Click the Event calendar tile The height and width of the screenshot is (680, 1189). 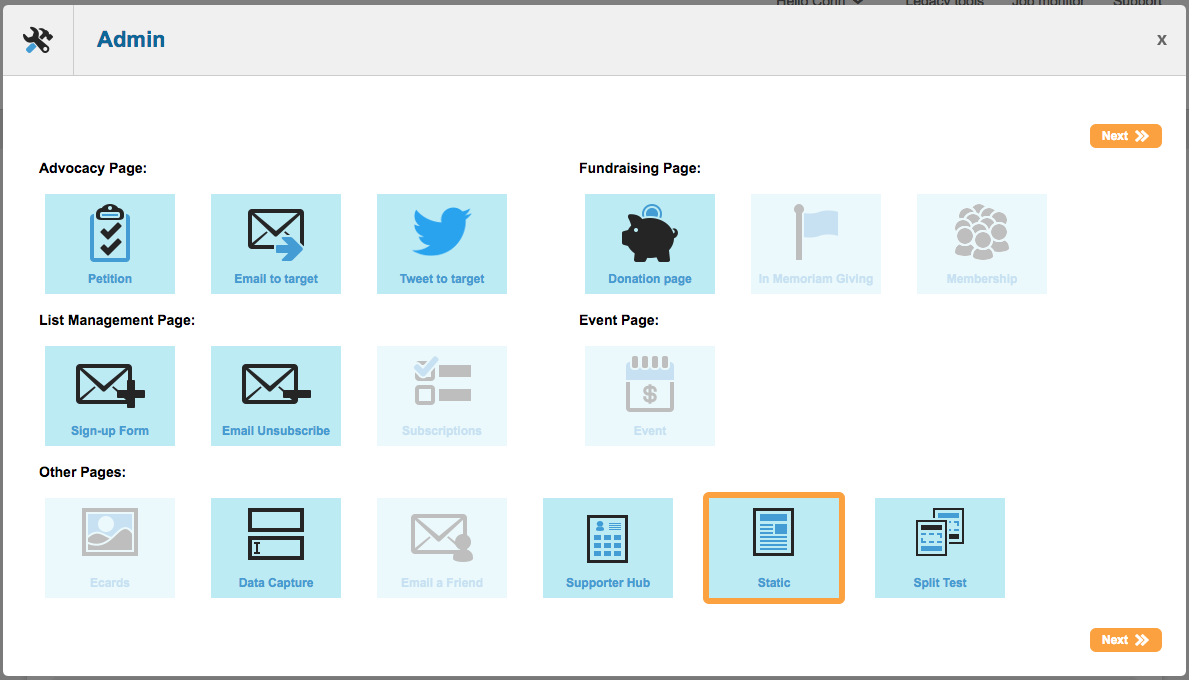click(650, 396)
